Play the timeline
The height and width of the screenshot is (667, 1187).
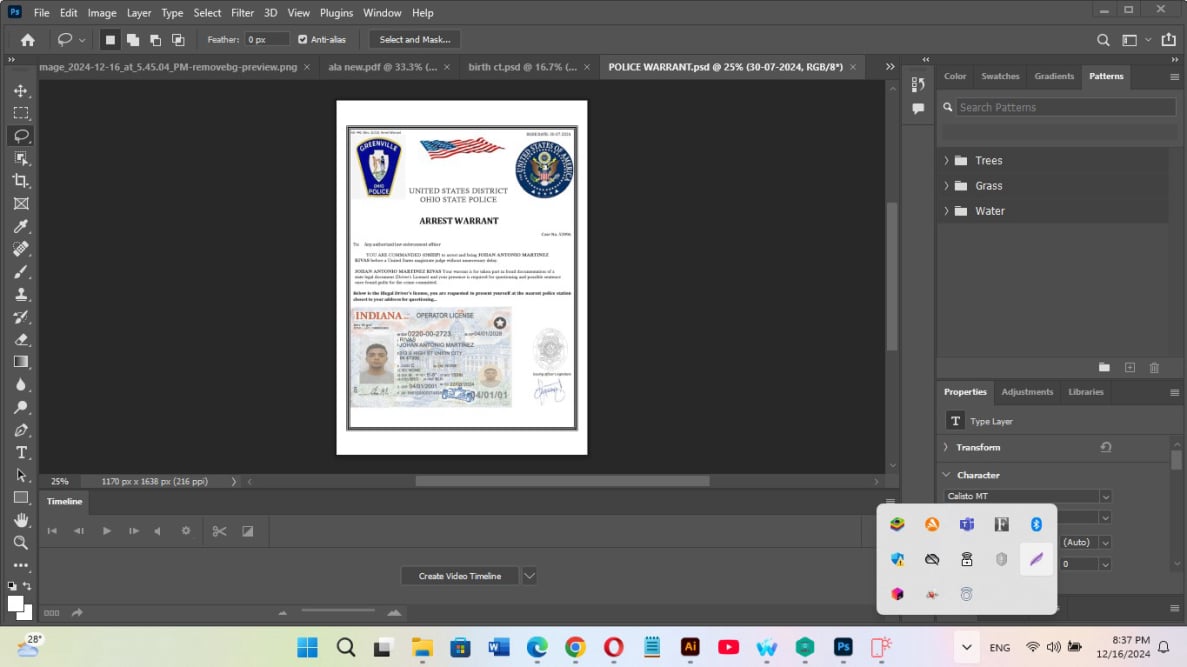click(x=107, y=531)
